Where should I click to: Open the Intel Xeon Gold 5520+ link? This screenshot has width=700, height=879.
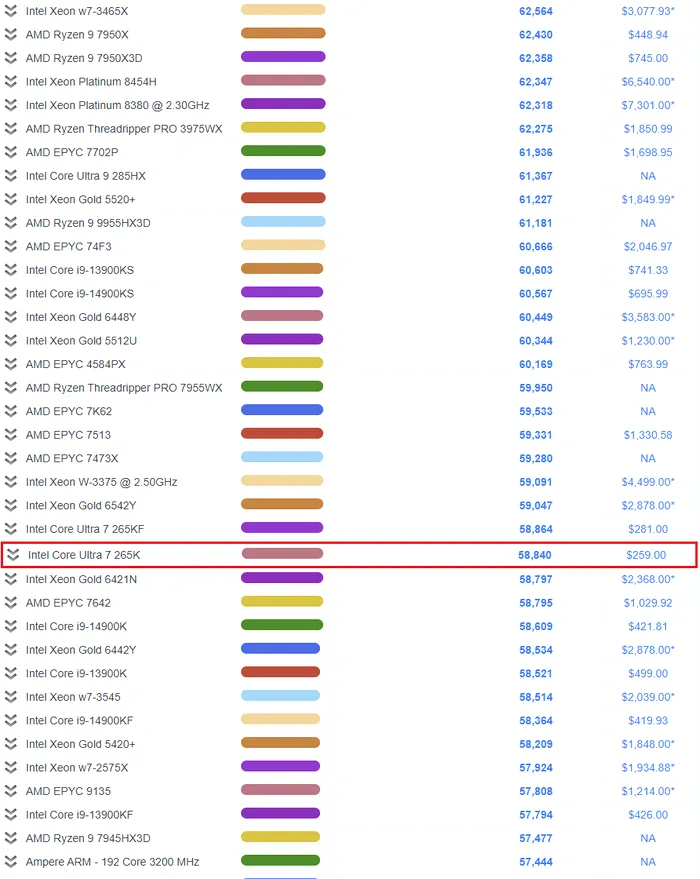click(81, 200)
